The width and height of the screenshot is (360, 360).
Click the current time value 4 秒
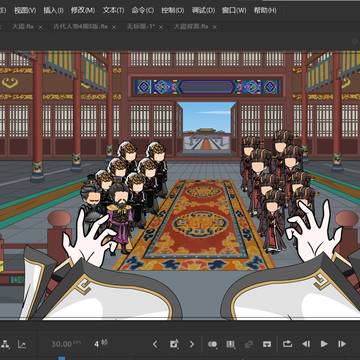[x=100, y=344]
